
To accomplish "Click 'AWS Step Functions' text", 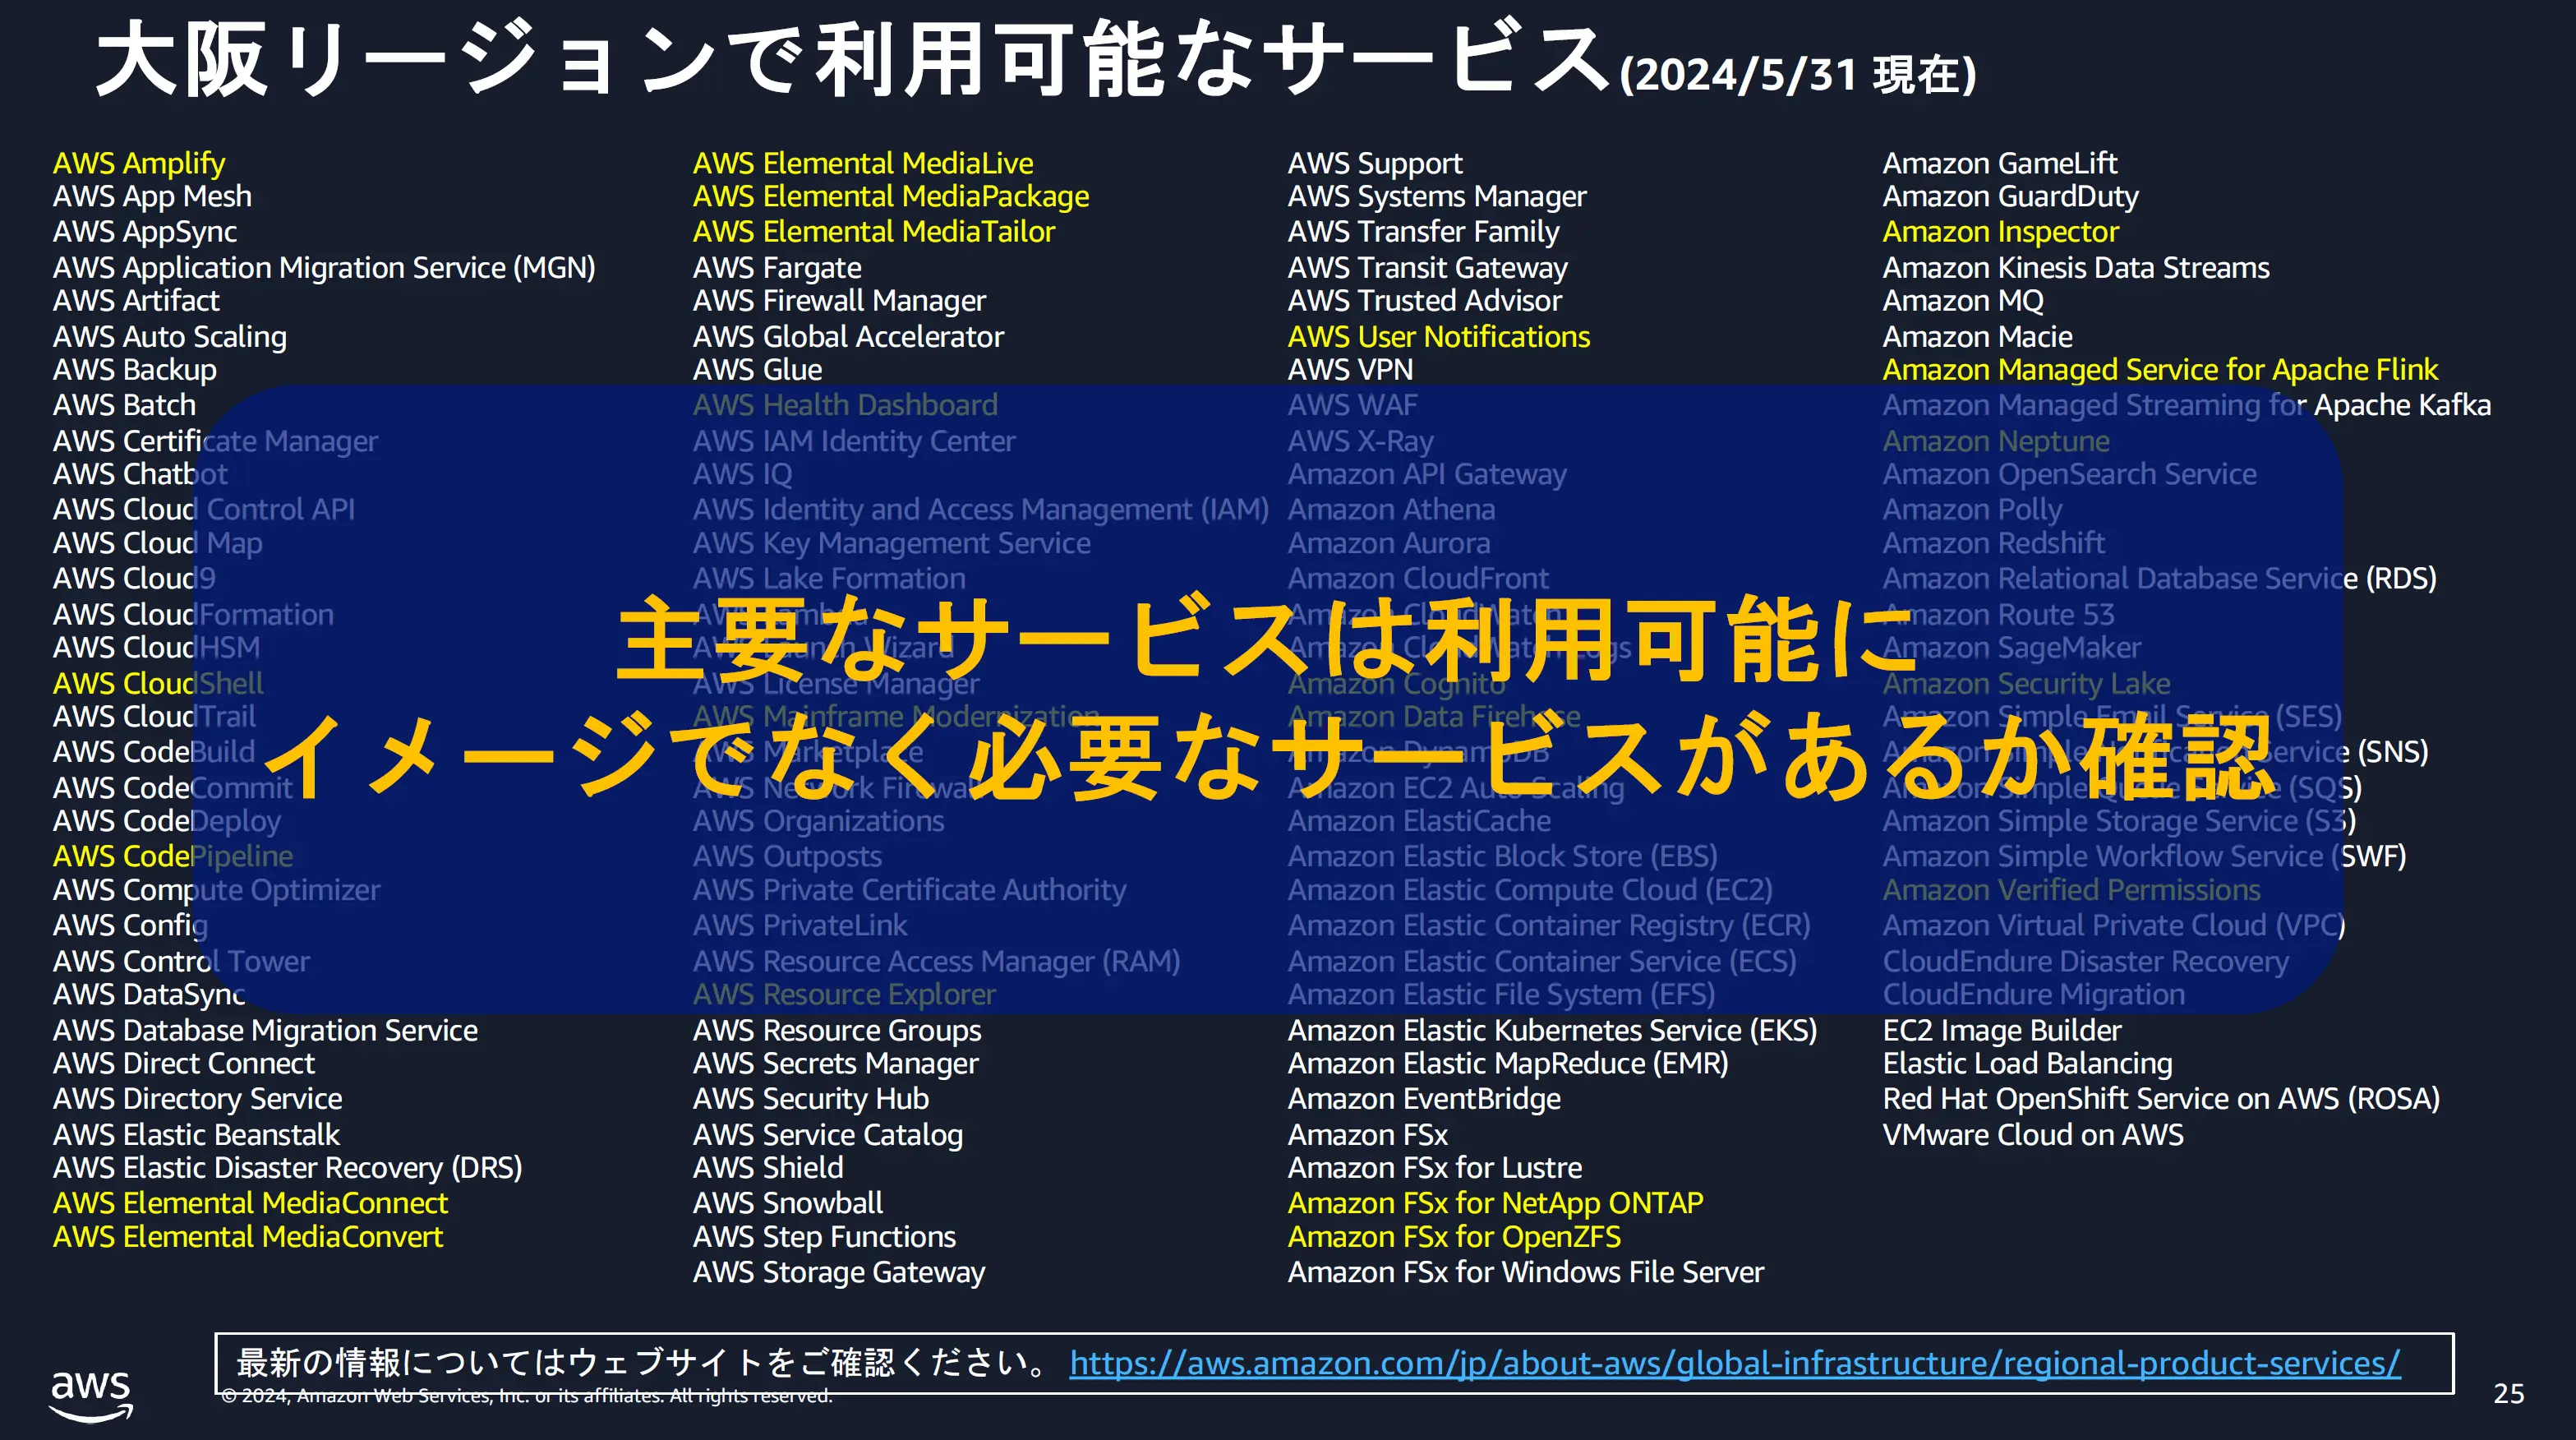I will 824,1237.
